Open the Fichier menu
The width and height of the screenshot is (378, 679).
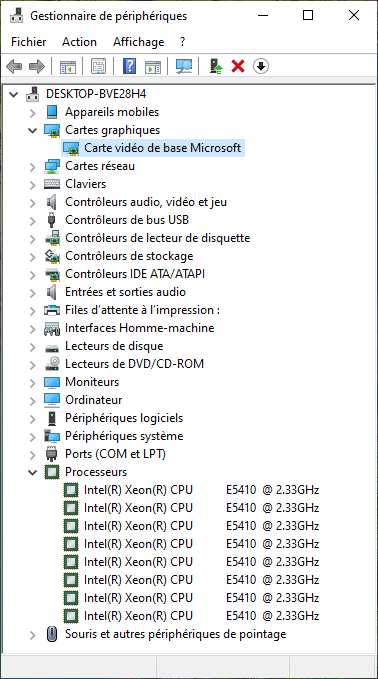29,42
